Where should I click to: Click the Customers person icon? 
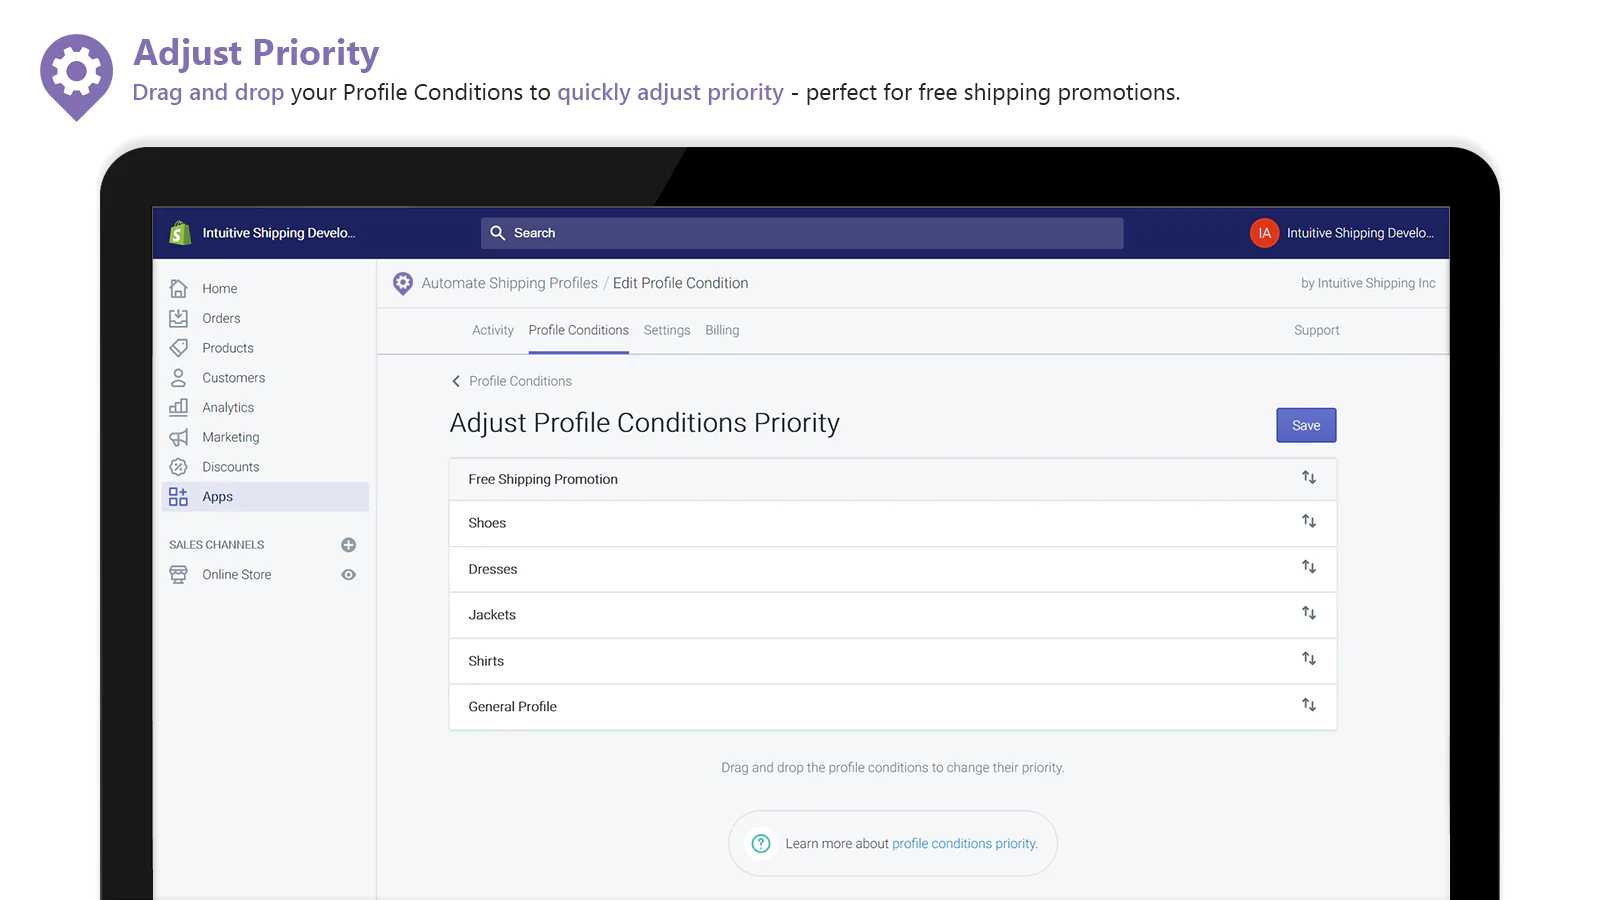point(179,378)
